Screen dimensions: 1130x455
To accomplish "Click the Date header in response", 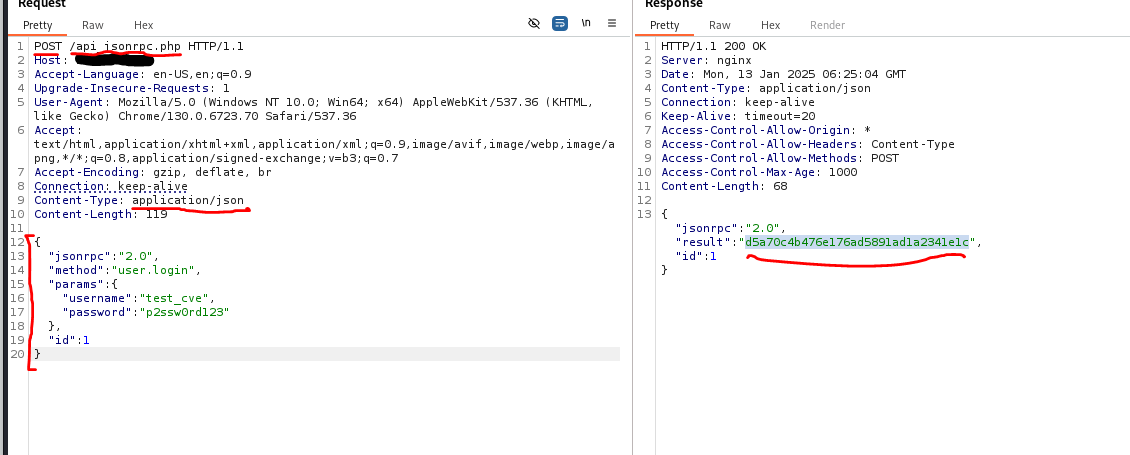I will pos(783,74).
